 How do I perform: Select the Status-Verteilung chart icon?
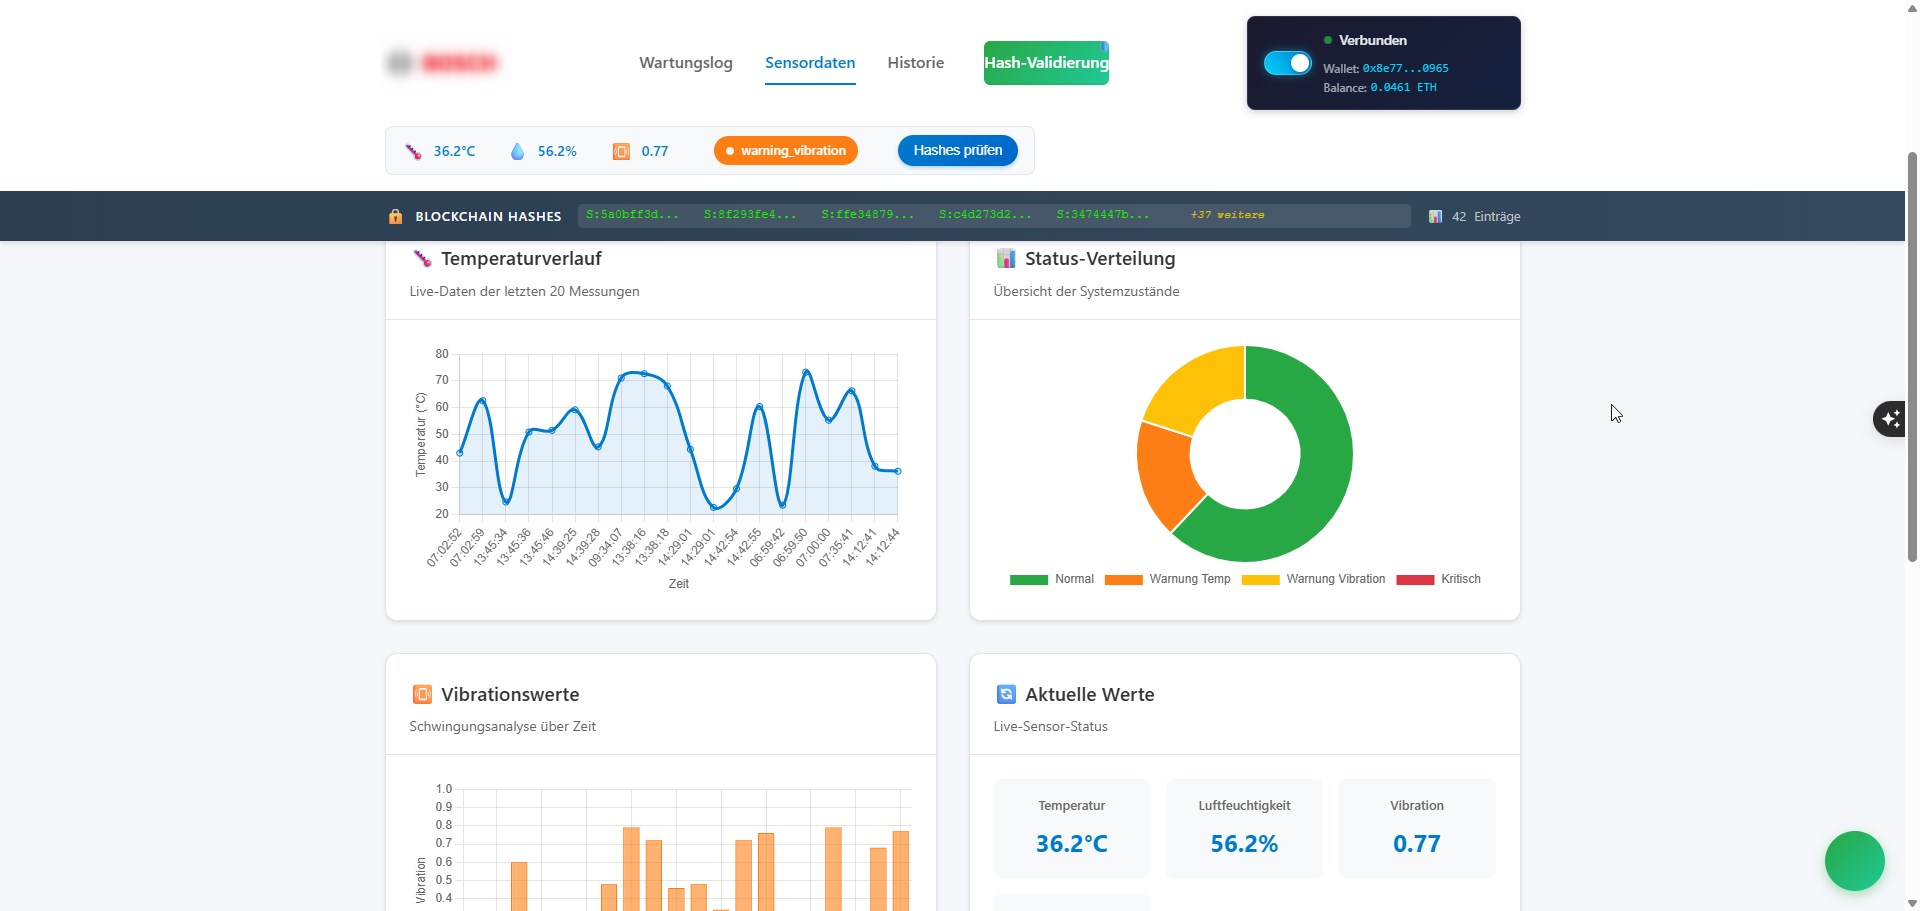1005,258
